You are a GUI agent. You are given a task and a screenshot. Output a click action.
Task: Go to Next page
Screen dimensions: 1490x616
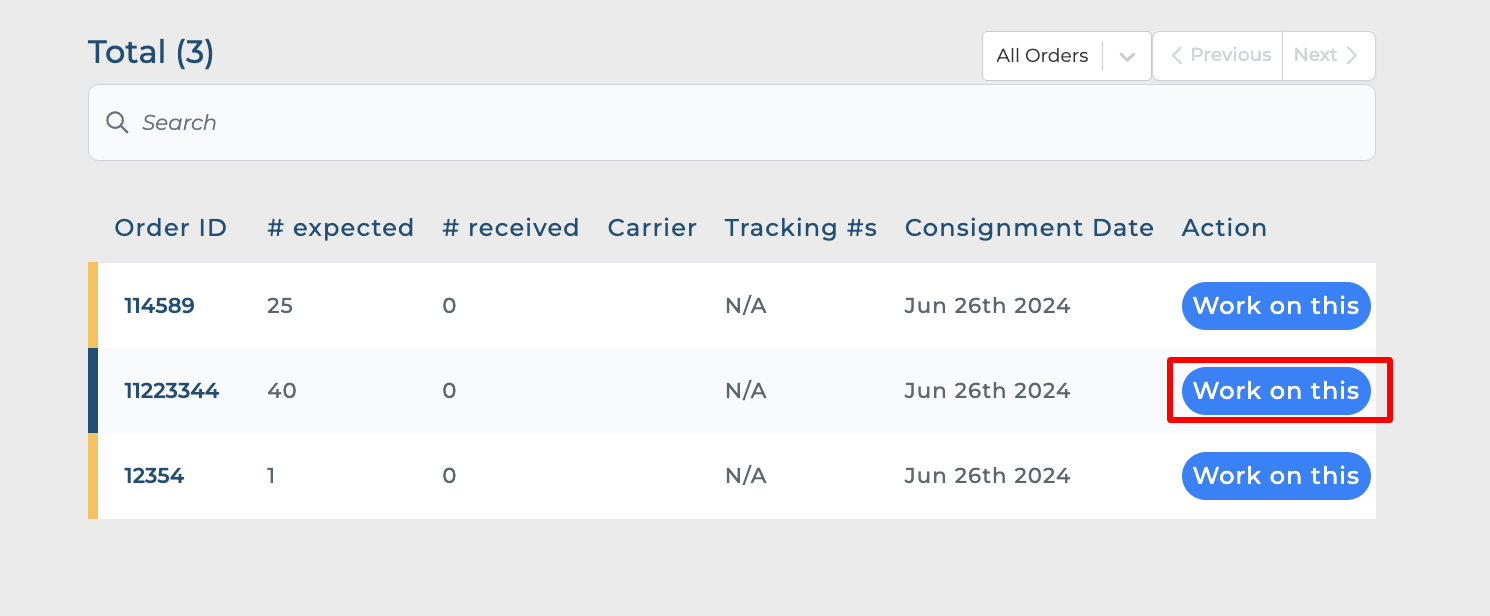pyautogui.click(x=1326, y=56)
